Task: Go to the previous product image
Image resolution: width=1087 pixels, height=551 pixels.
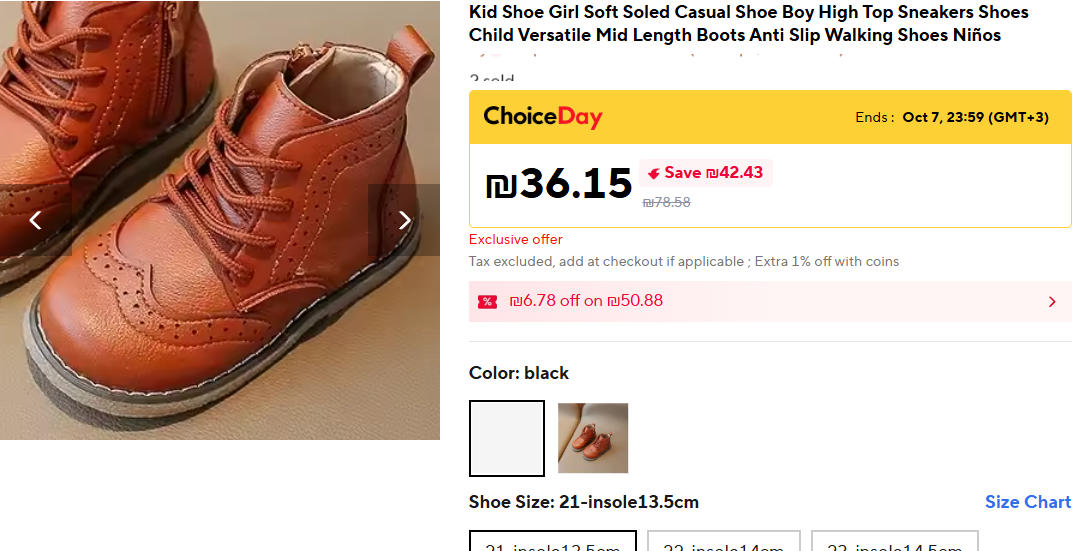Action: tap(36, 220)
